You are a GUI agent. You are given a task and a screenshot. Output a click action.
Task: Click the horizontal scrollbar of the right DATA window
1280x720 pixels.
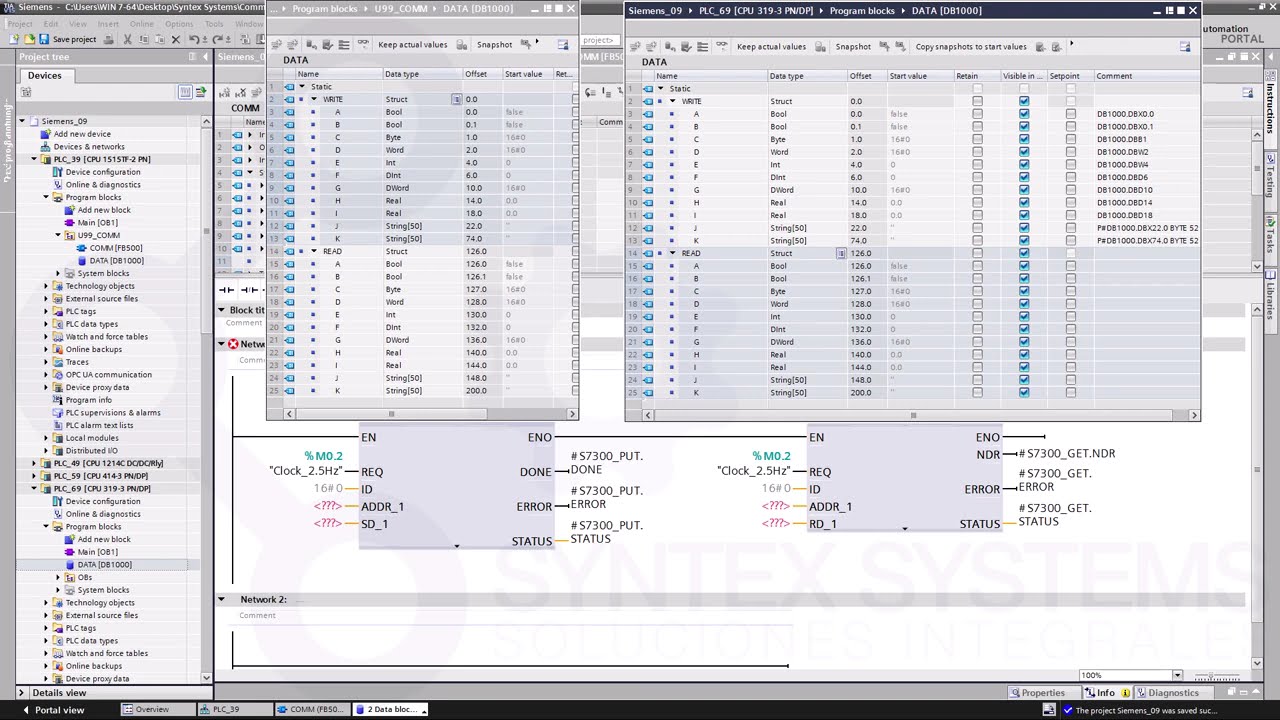[912, 414]
